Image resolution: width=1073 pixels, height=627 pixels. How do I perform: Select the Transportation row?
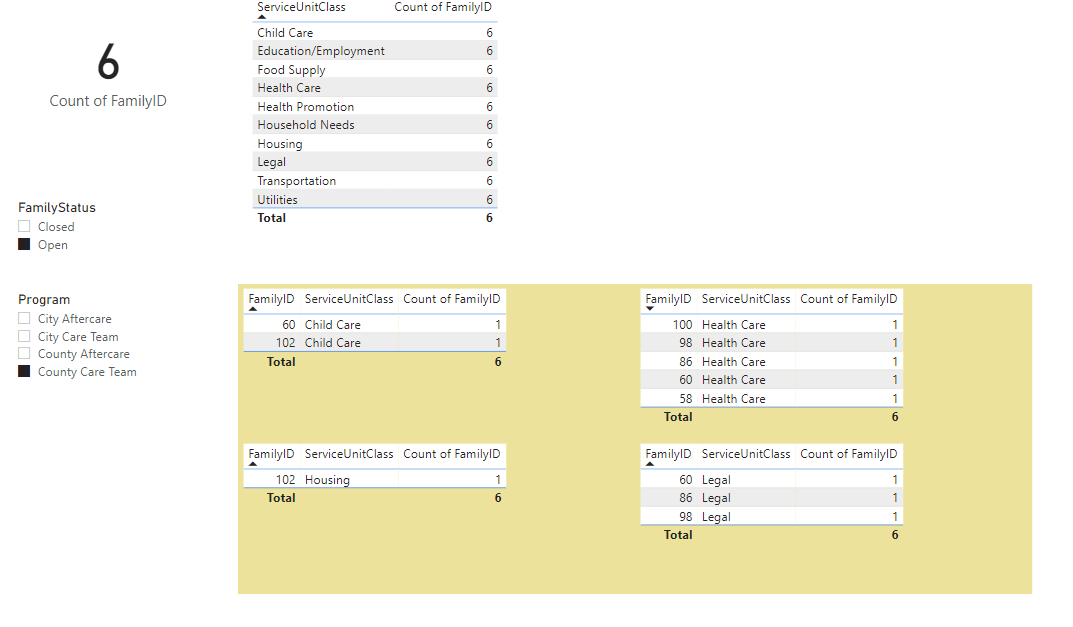[x=375, y=181]
